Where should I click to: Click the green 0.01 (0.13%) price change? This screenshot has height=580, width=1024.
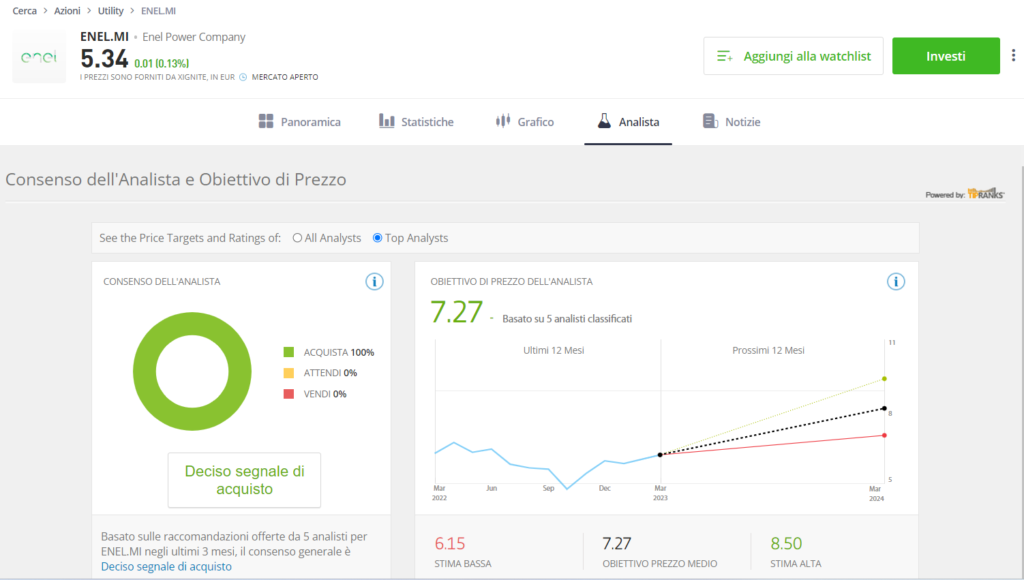pos(161,63)
